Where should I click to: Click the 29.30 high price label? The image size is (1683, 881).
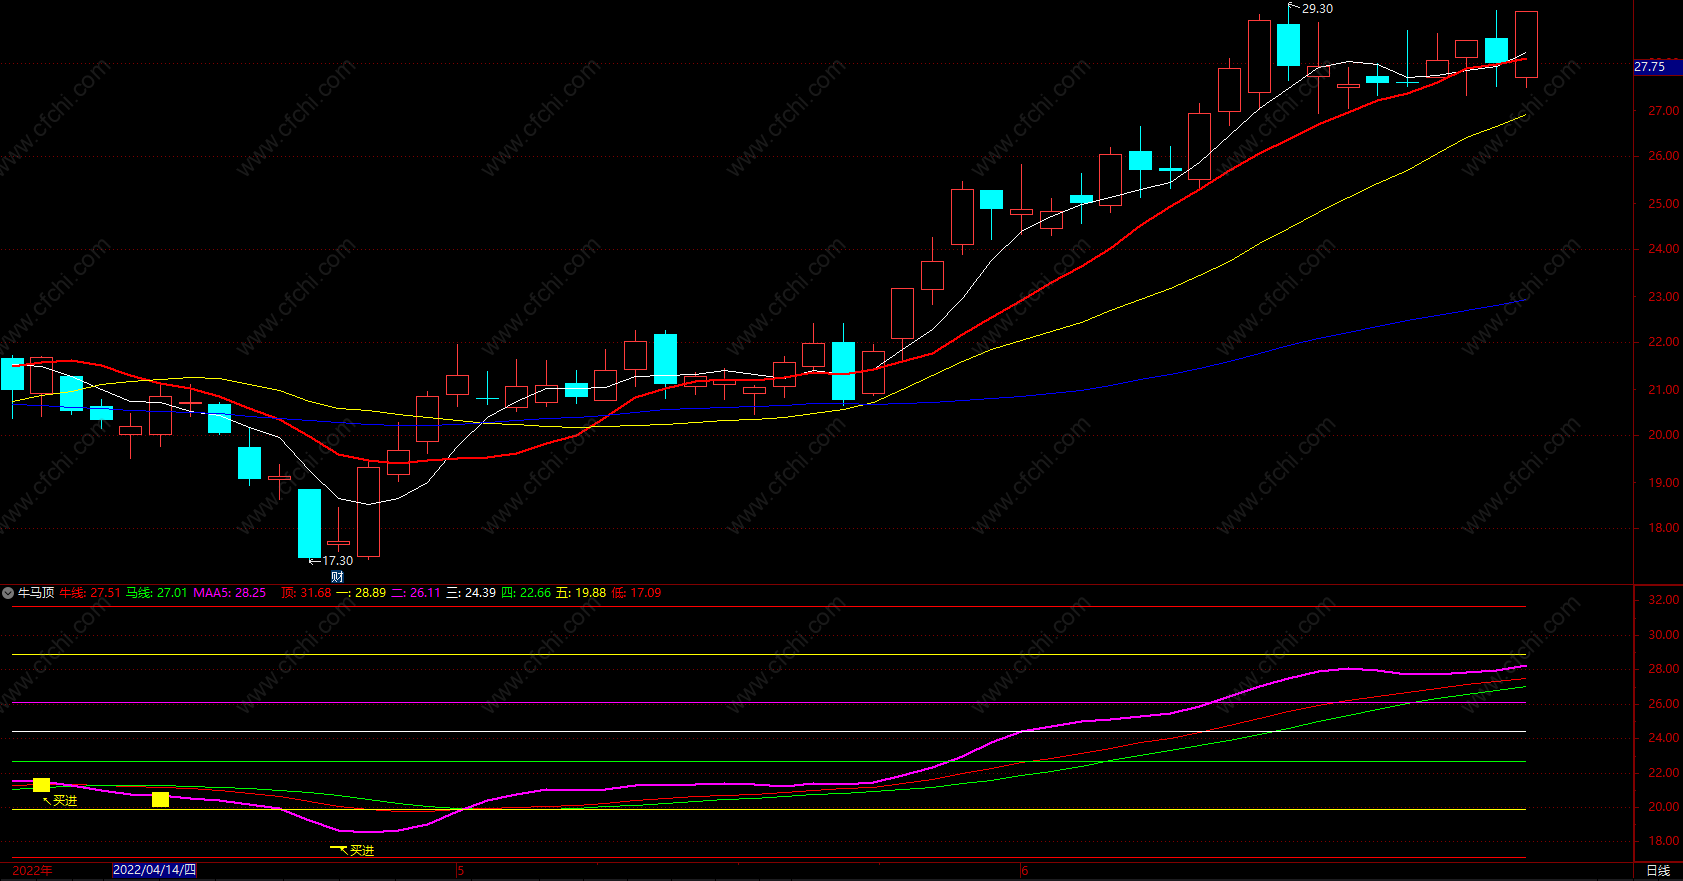(1317, 9)
